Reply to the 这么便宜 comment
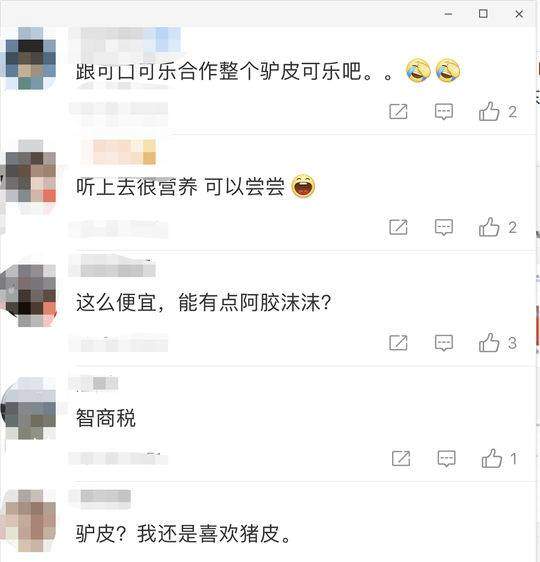The image size is (540, 562). tap(444, 343)
